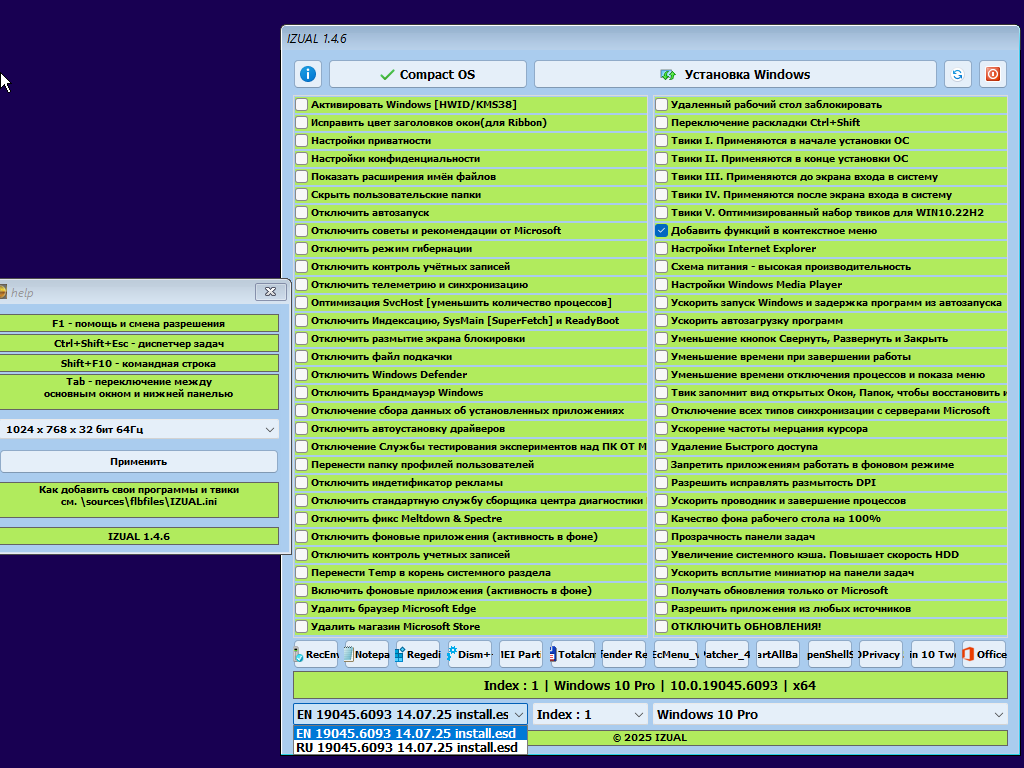Viewport: 1024px width, 768px height.
Task: Open the screen resolution dropdown in help
Action: click(x=138, y=429)
